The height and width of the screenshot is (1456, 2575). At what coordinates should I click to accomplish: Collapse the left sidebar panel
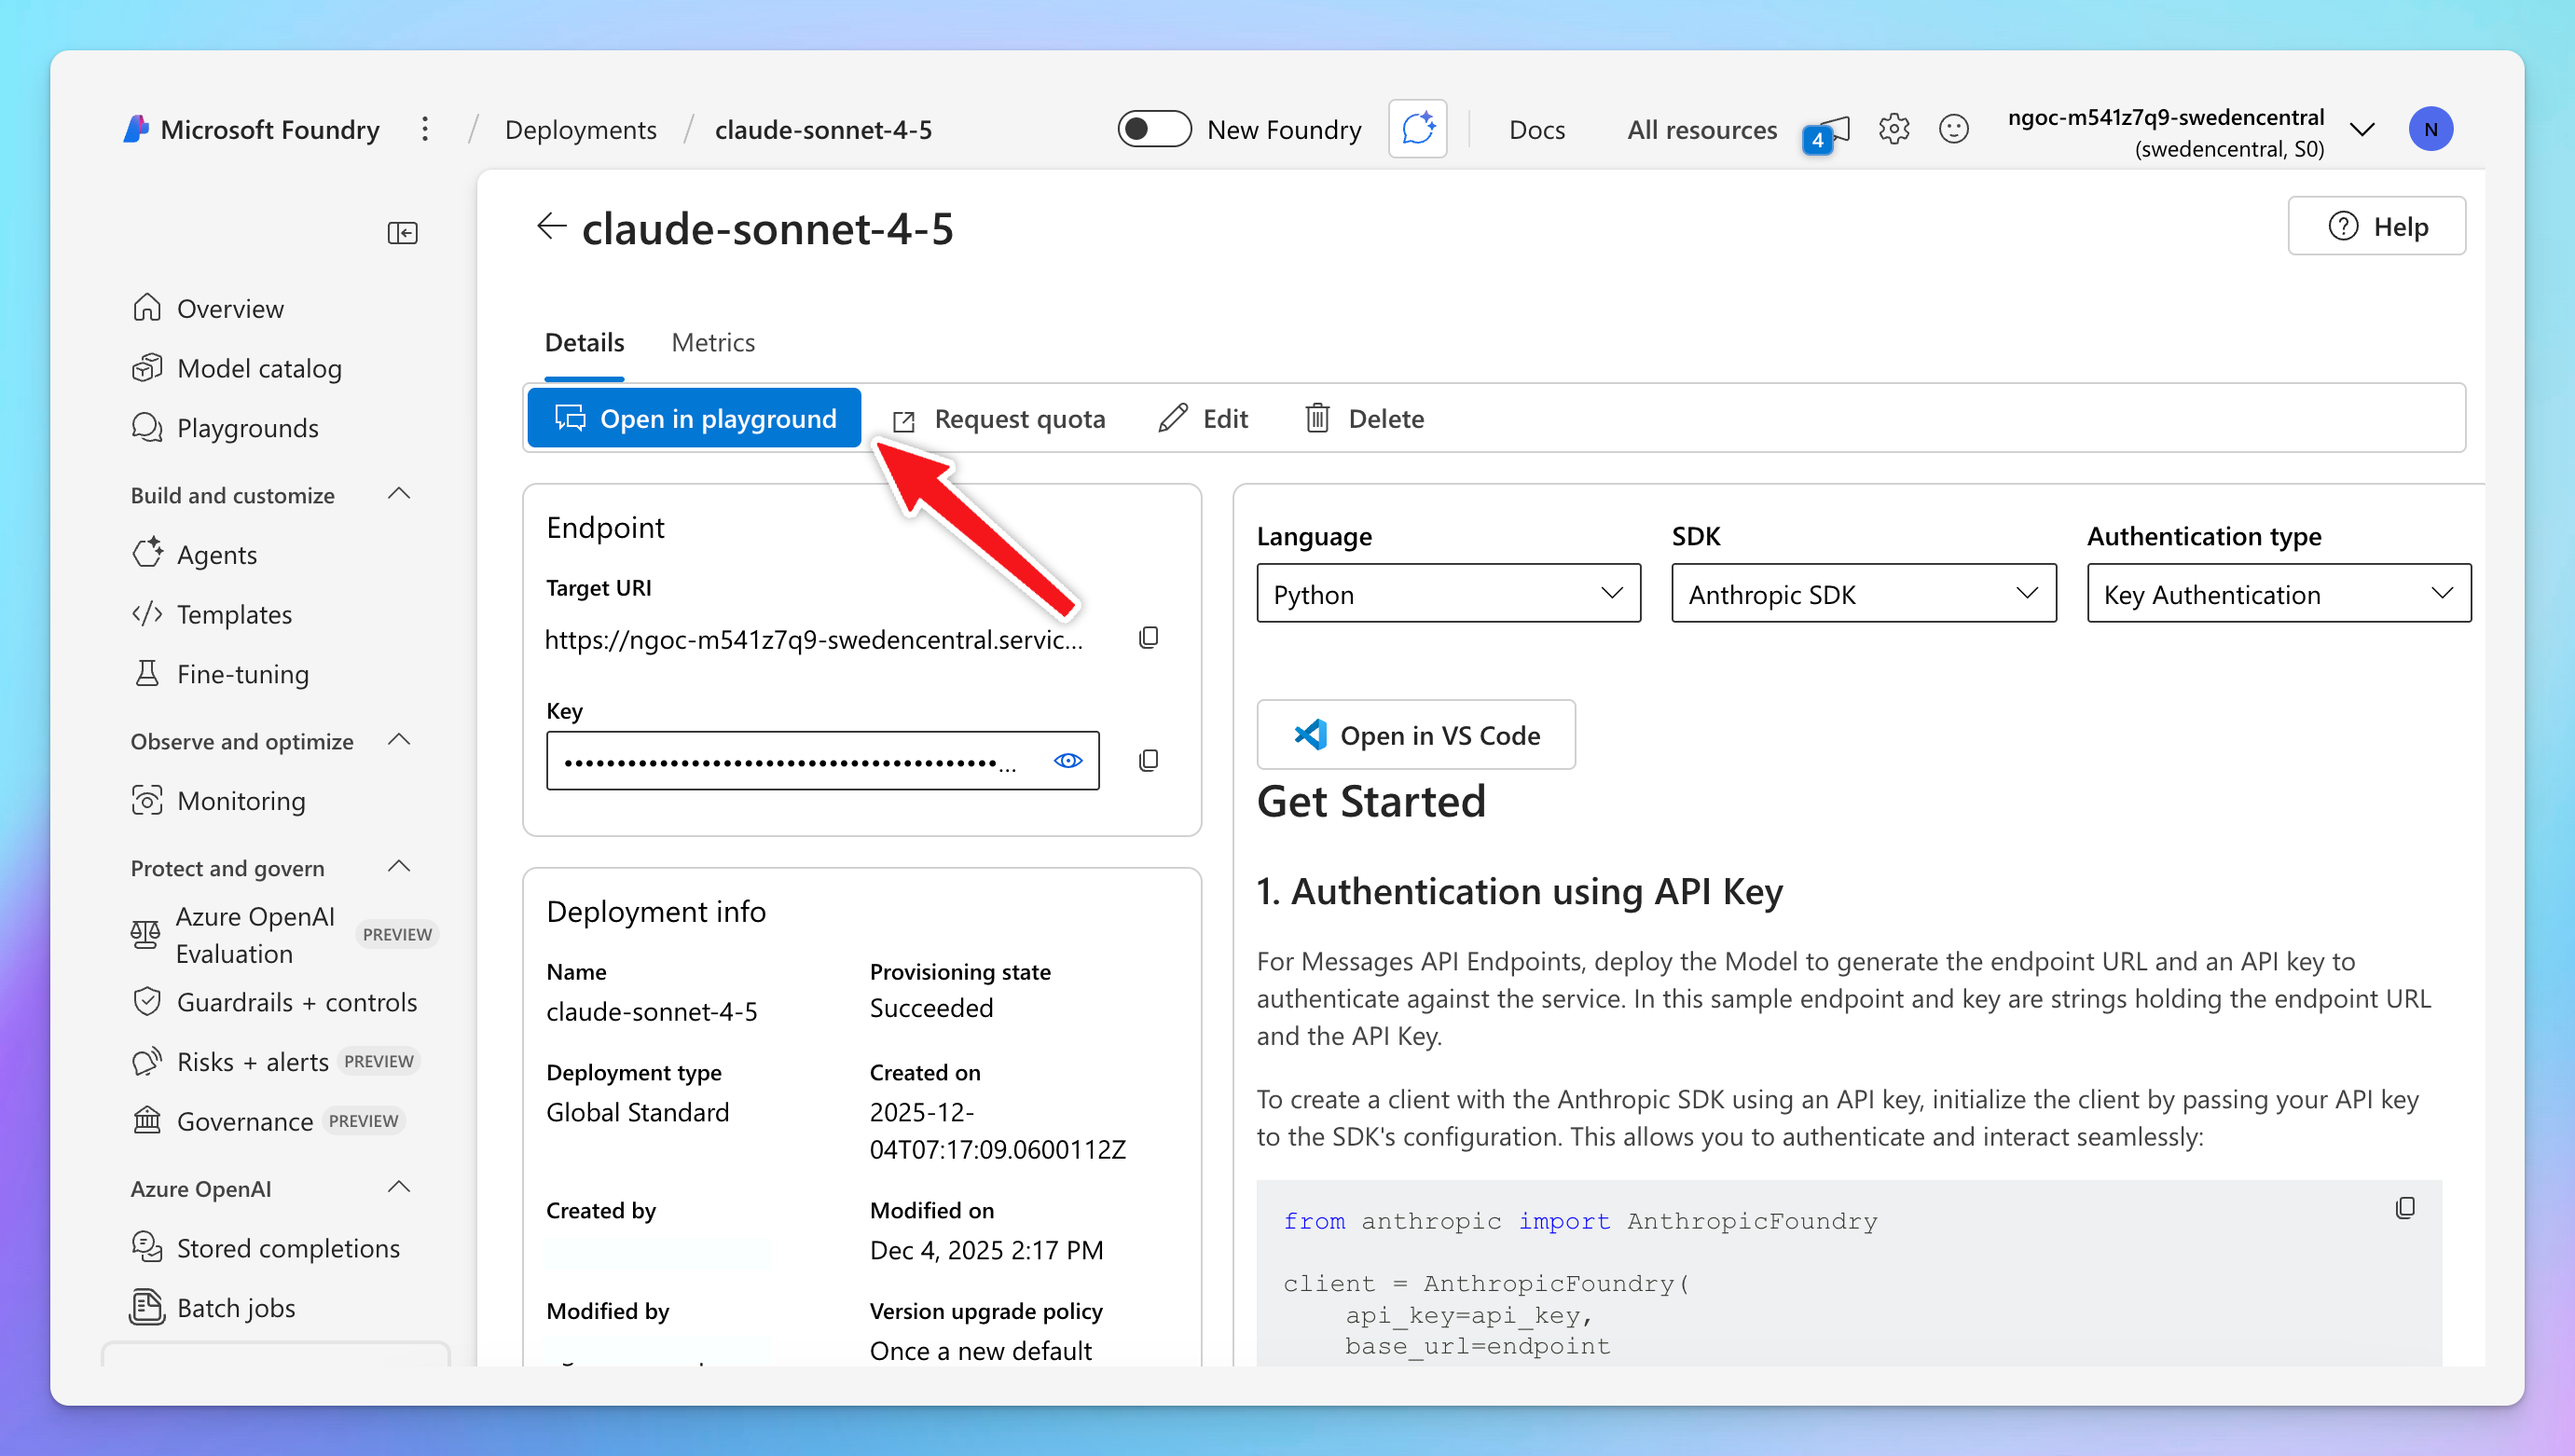[x=402, y=233]
